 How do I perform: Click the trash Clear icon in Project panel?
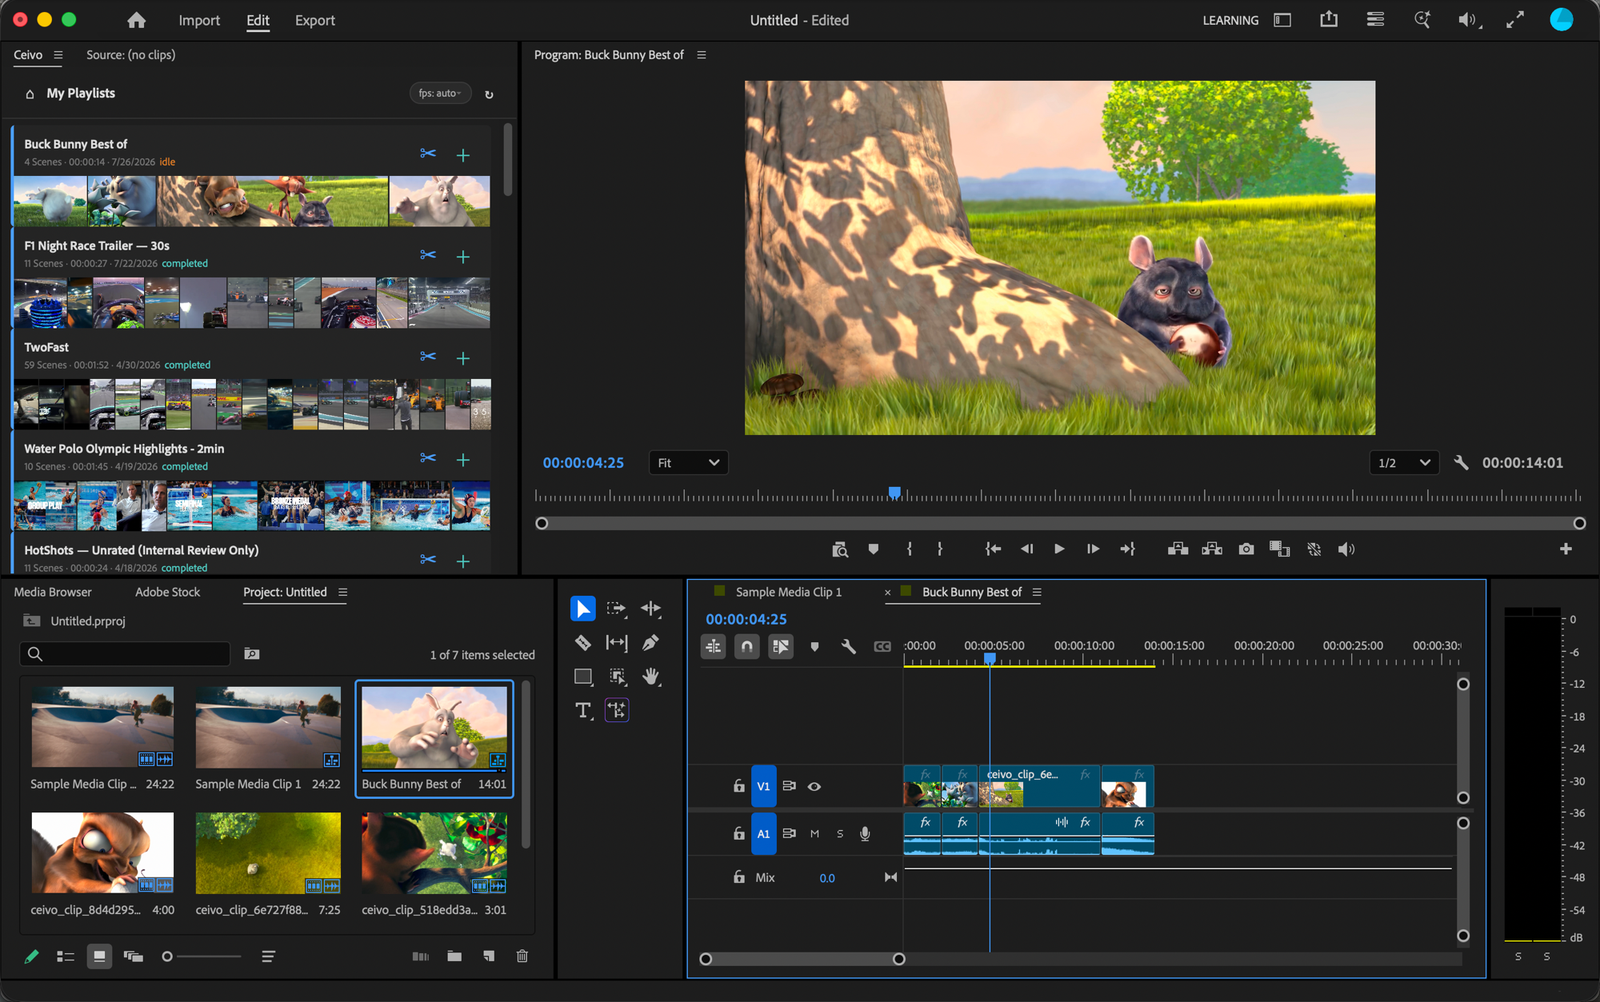[522, 957]
